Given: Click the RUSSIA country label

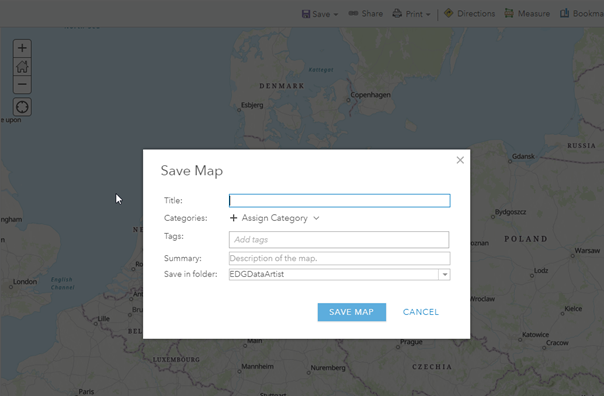Looking at the screenshot, I should (581, 146).
